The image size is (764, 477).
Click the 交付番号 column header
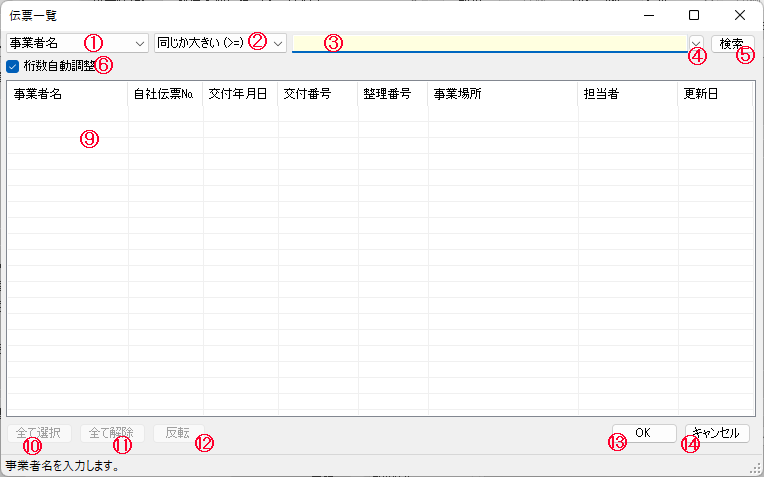[x=317, y=94]
